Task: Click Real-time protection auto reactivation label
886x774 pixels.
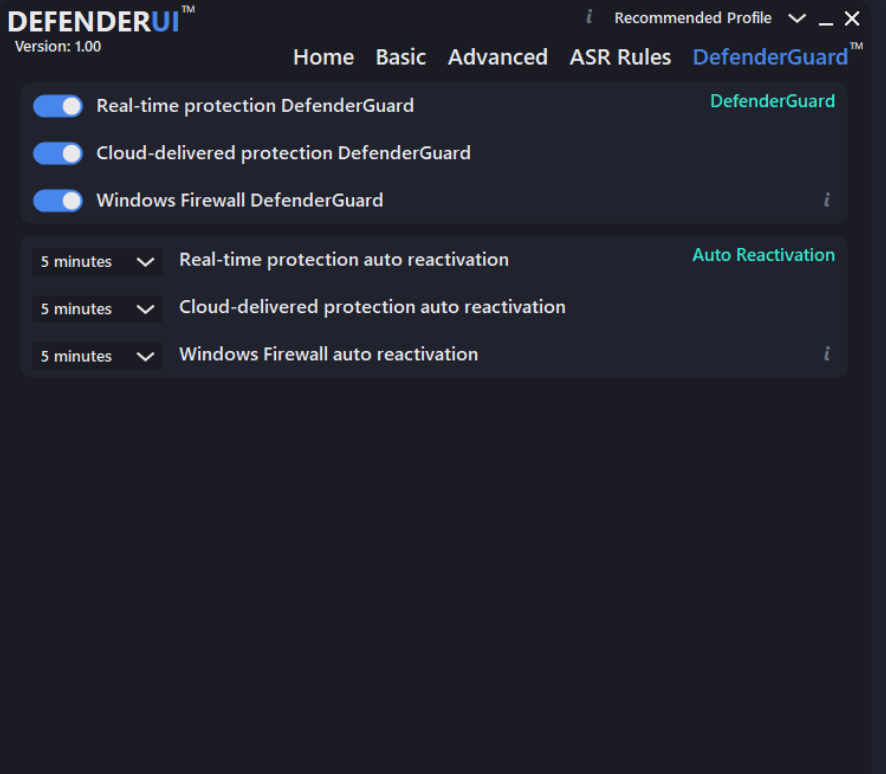Action: click(x=344, y=260)
